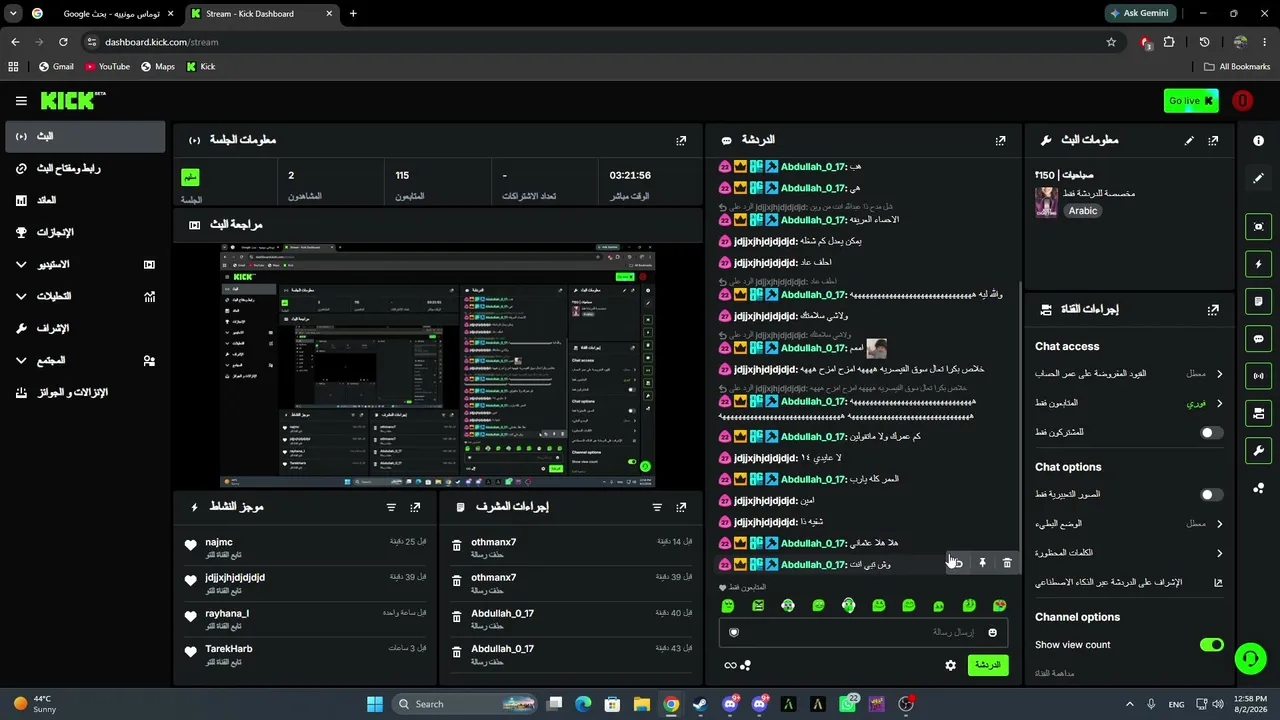Click the Arabic language tag

click(x=1083, y=211)
